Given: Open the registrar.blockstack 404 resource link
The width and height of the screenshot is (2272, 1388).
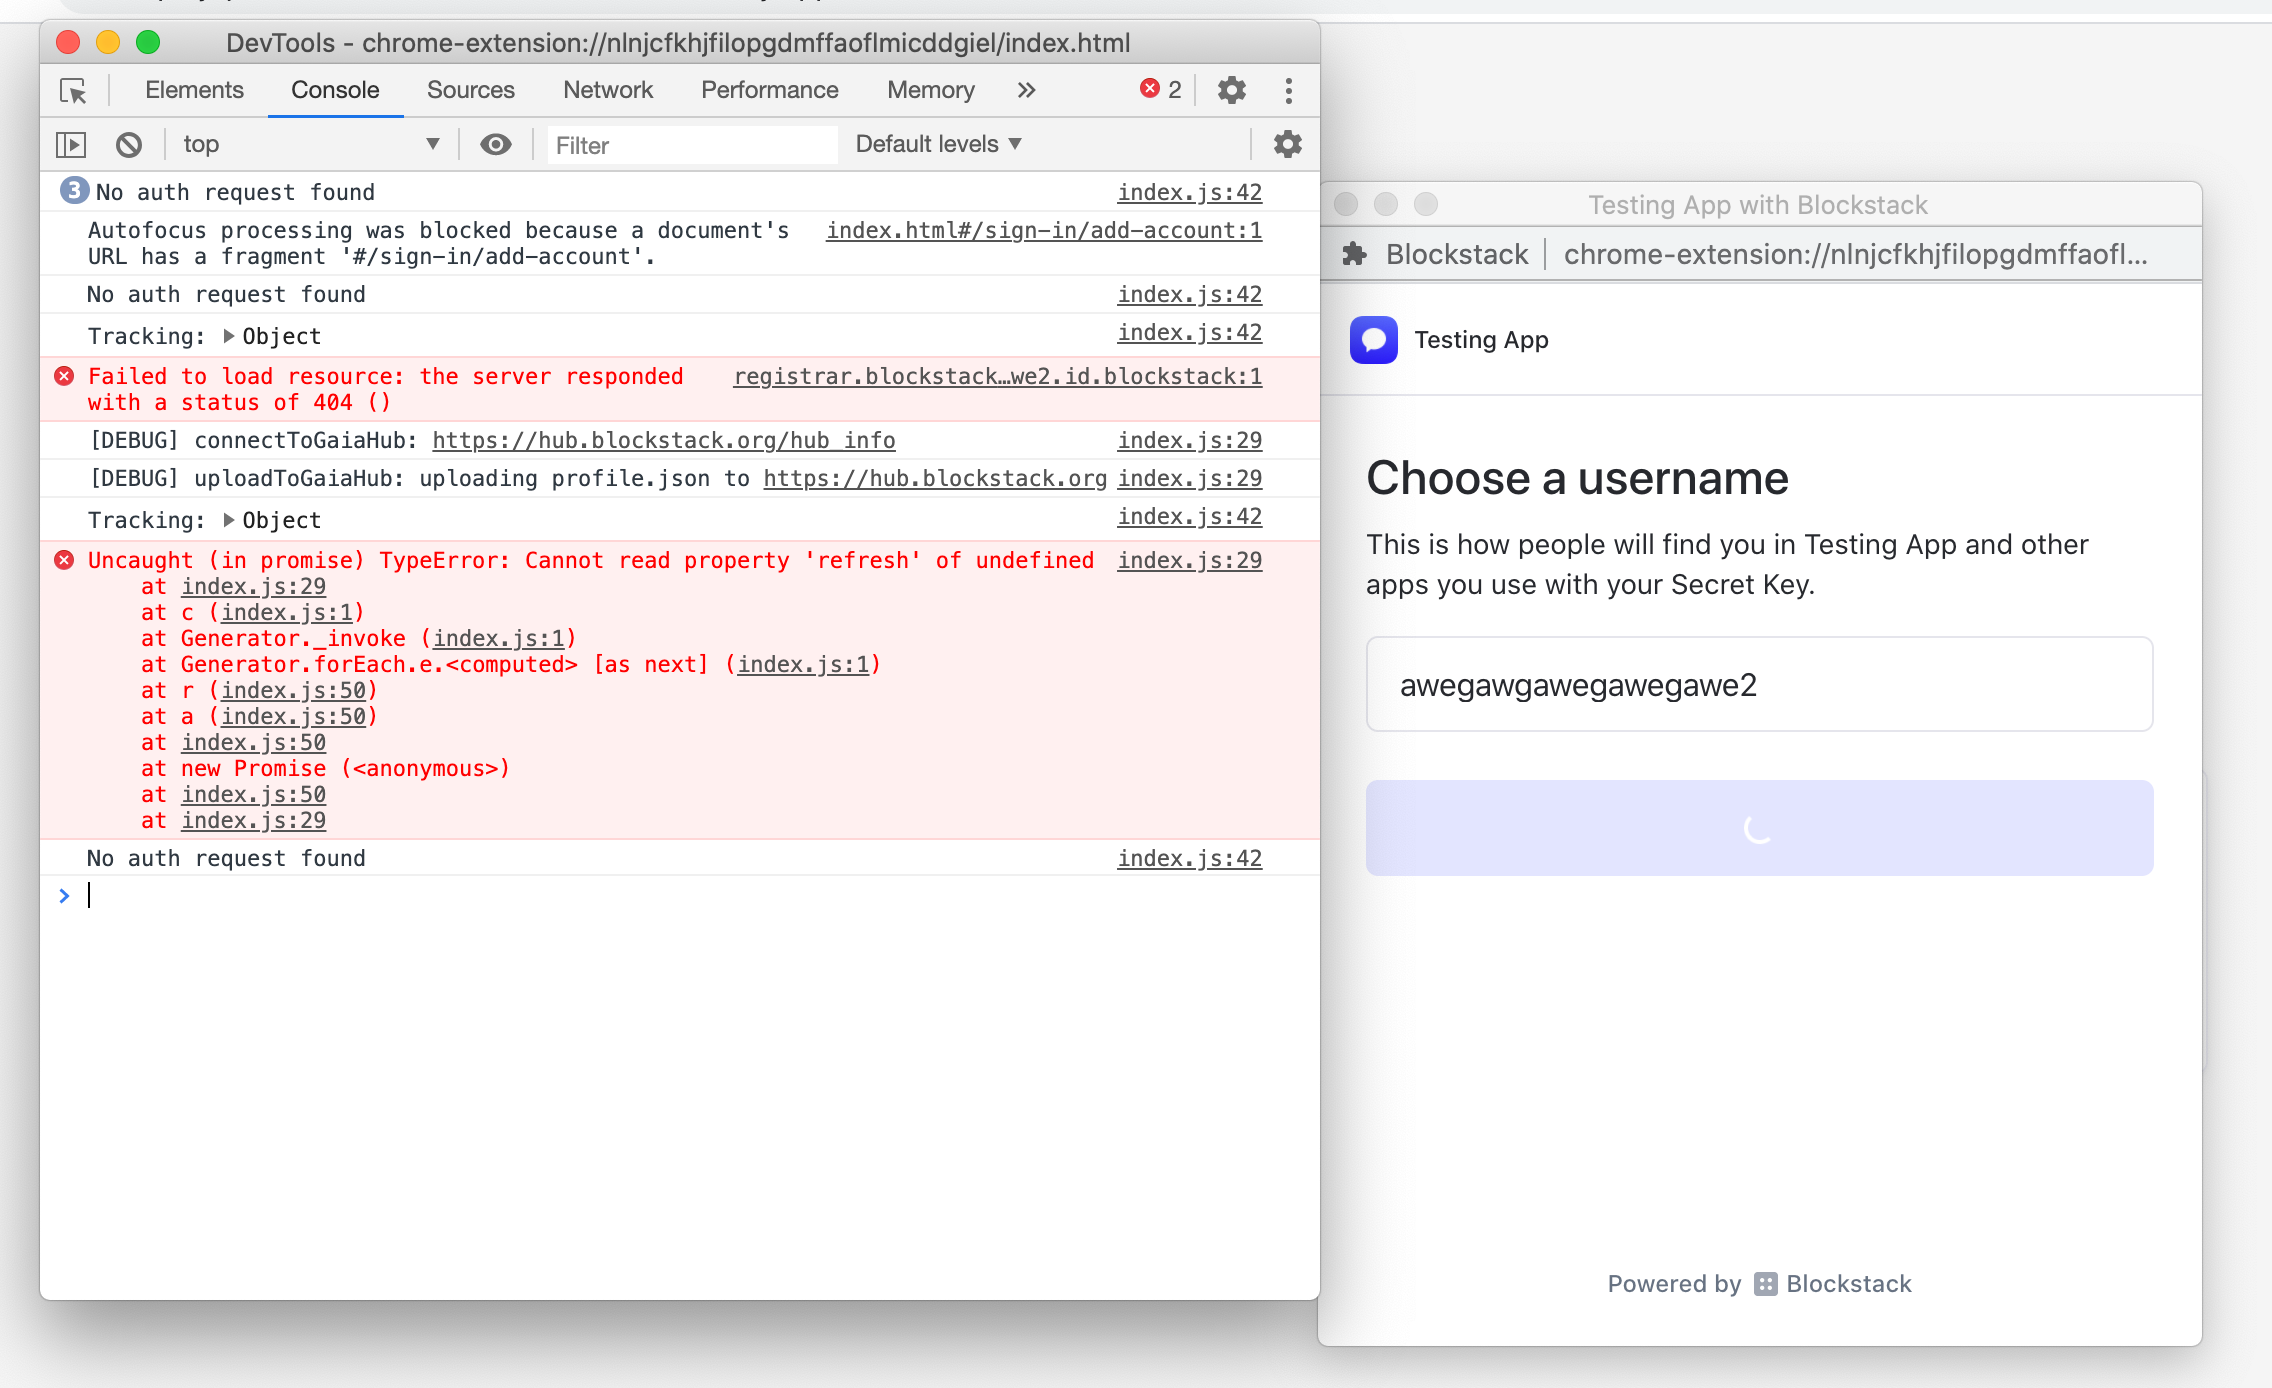Looking at the screenshot, I should pos(998,376).
